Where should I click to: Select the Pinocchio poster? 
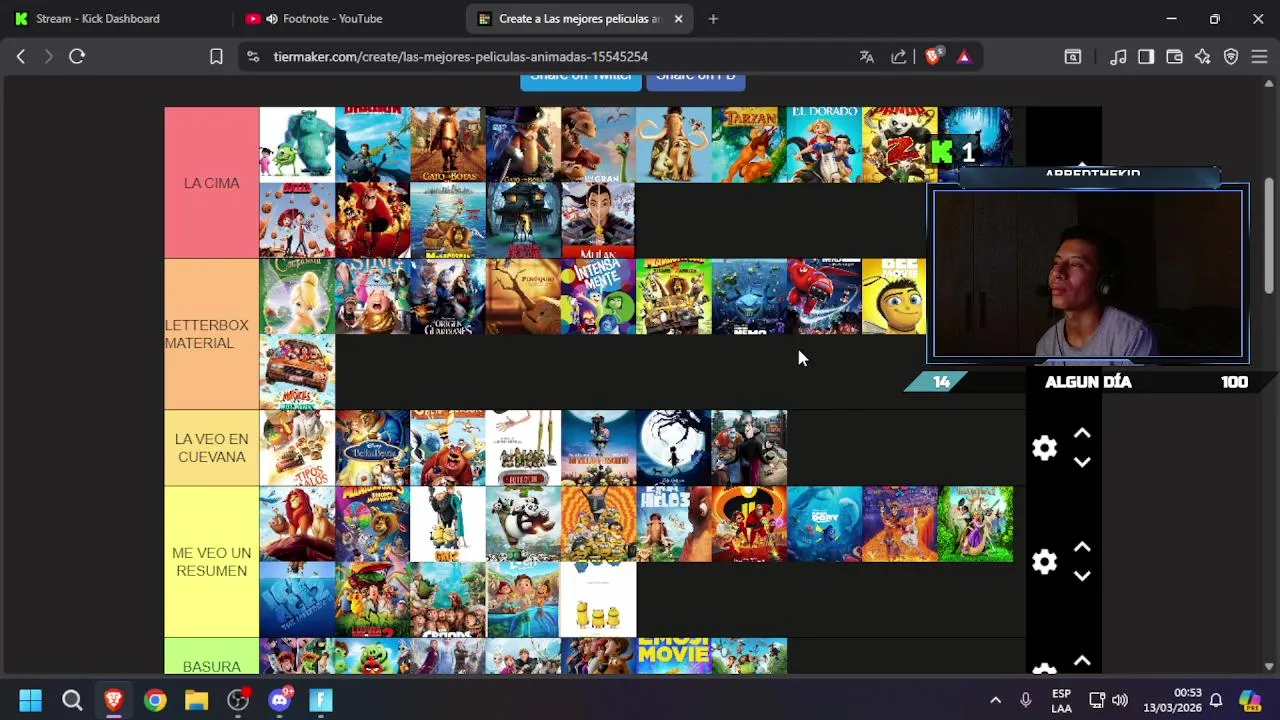coord(523,296)
